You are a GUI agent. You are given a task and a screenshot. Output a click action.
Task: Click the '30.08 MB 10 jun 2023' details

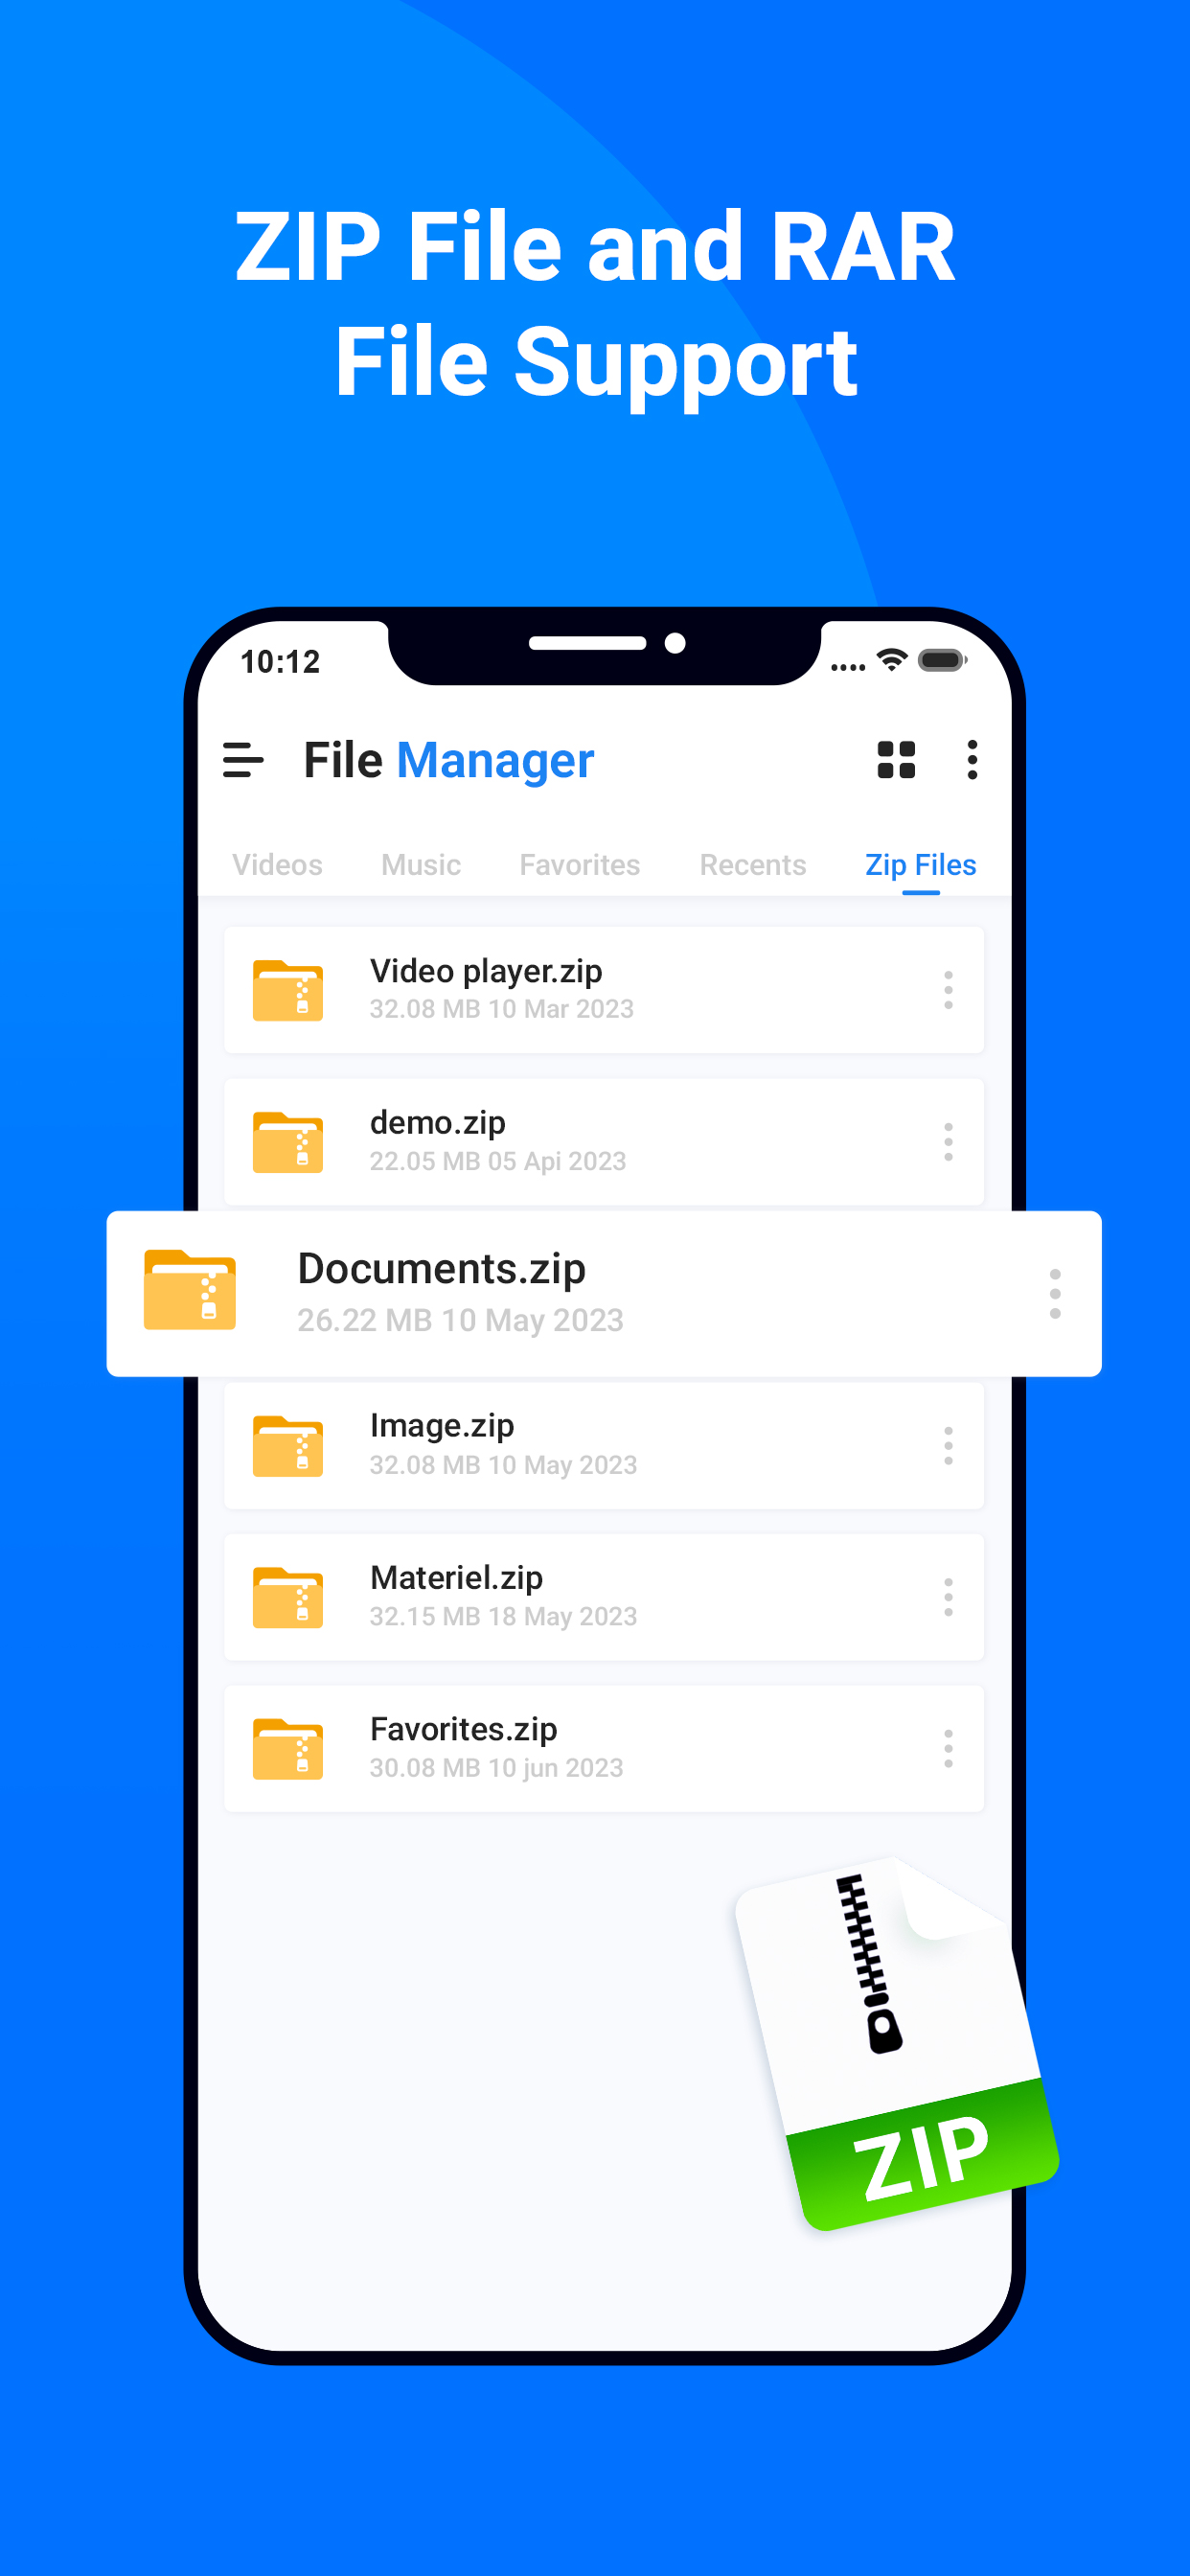(497, 1768)
